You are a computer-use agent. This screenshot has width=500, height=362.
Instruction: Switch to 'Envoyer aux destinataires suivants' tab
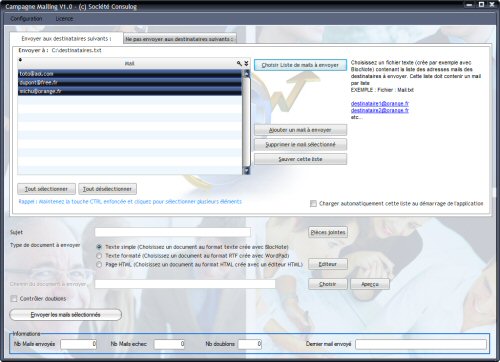coord(66,39)
